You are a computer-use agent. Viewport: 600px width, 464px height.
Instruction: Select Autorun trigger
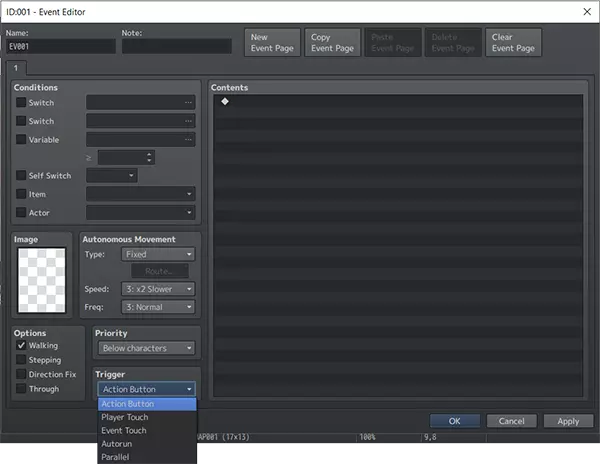pos(147,444)
